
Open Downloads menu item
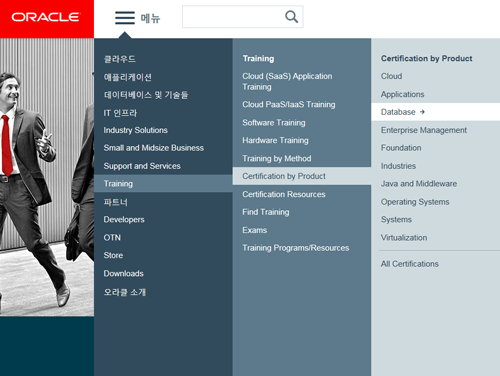123,273
